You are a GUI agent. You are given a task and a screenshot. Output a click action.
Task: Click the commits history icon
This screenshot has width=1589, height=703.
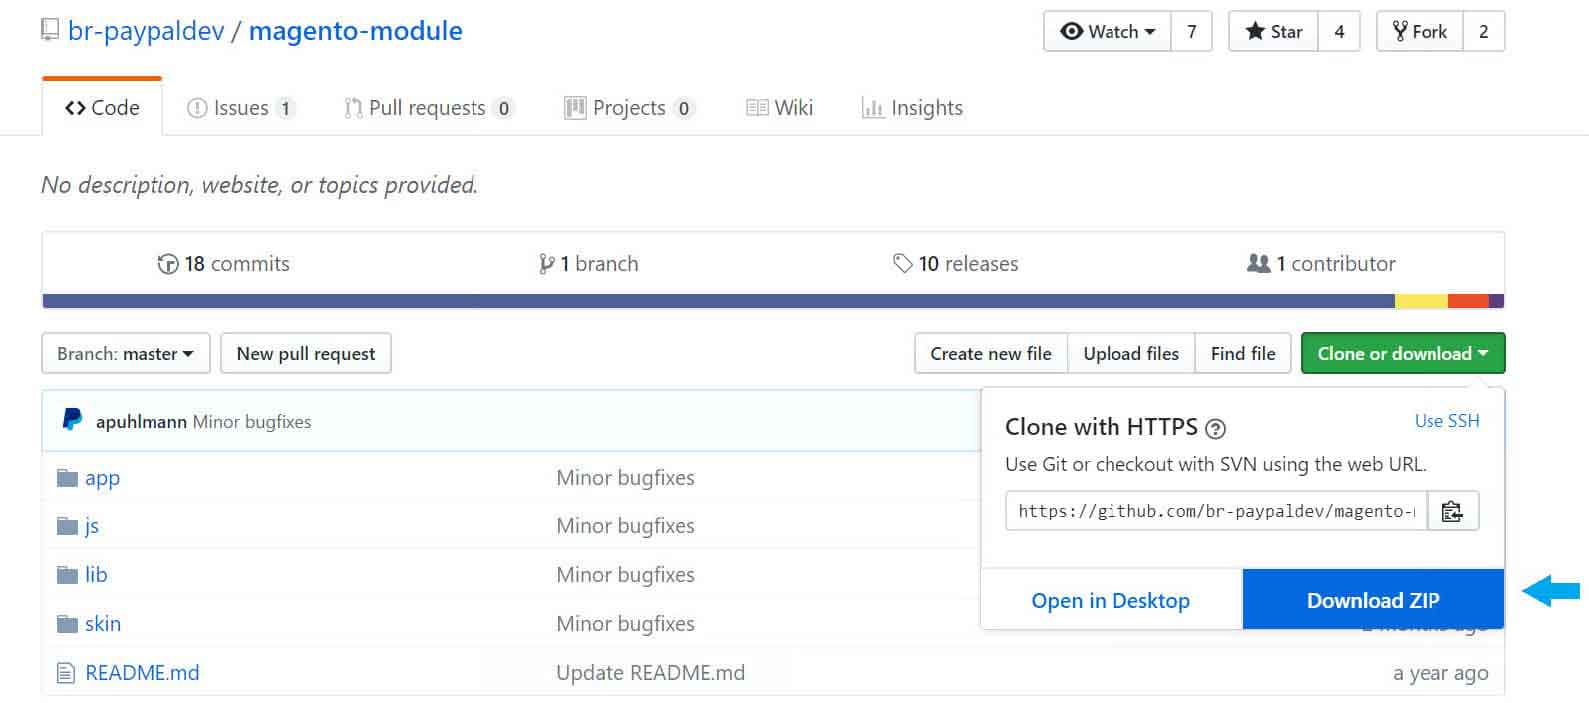pos(168,264)
